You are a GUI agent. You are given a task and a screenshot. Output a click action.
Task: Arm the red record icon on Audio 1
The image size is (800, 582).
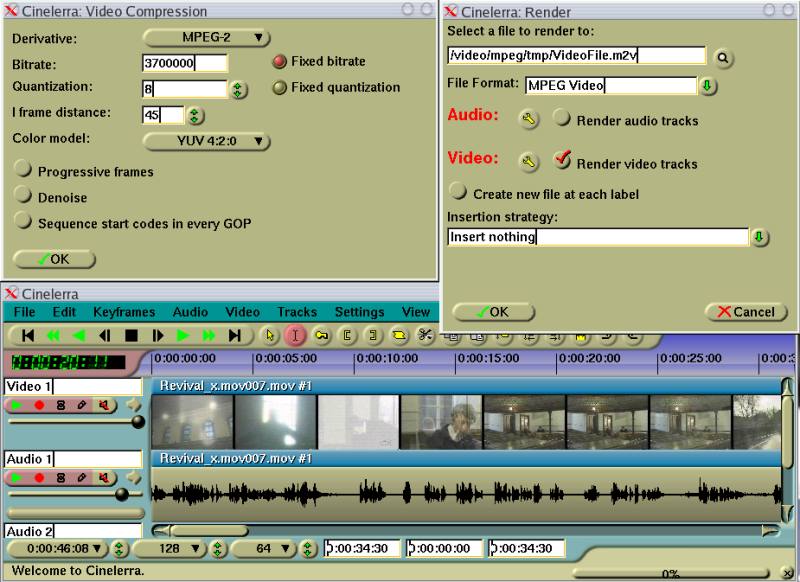(39, 478)
